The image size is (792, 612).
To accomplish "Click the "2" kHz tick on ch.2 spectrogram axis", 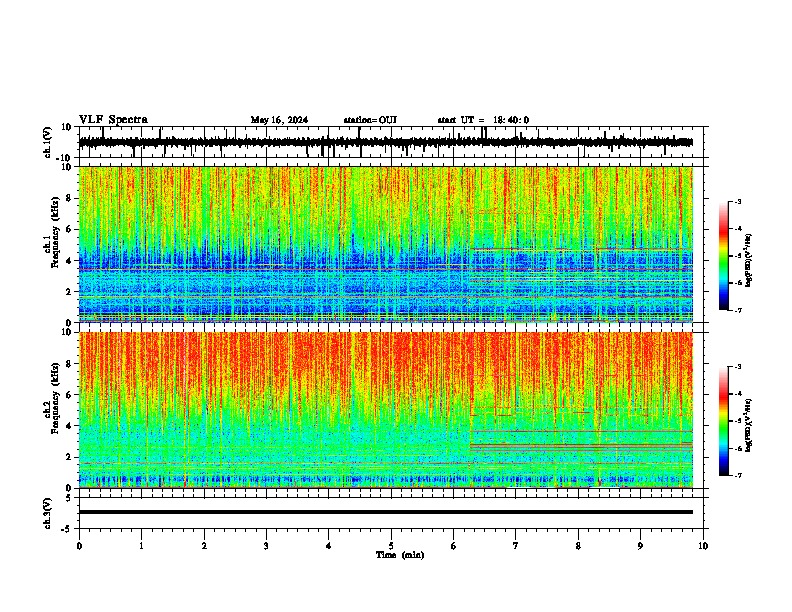I will pos(70,457).
